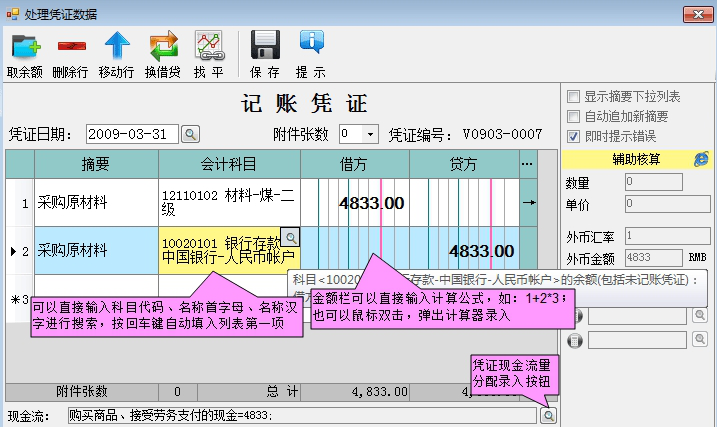This screenshot has width=717, height=444.
Task: Select the 摘要 cell in row 1
Action: coord(96,202)
